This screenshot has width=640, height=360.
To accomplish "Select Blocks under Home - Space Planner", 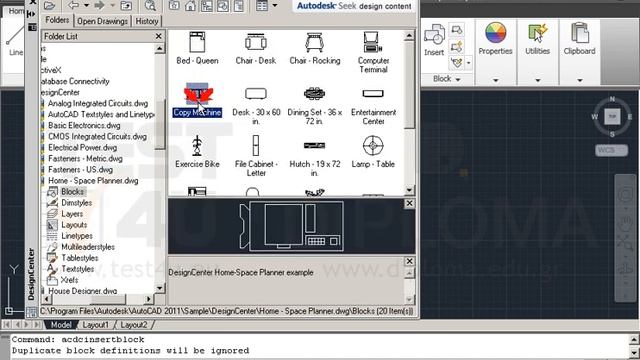I will point(72,191).
